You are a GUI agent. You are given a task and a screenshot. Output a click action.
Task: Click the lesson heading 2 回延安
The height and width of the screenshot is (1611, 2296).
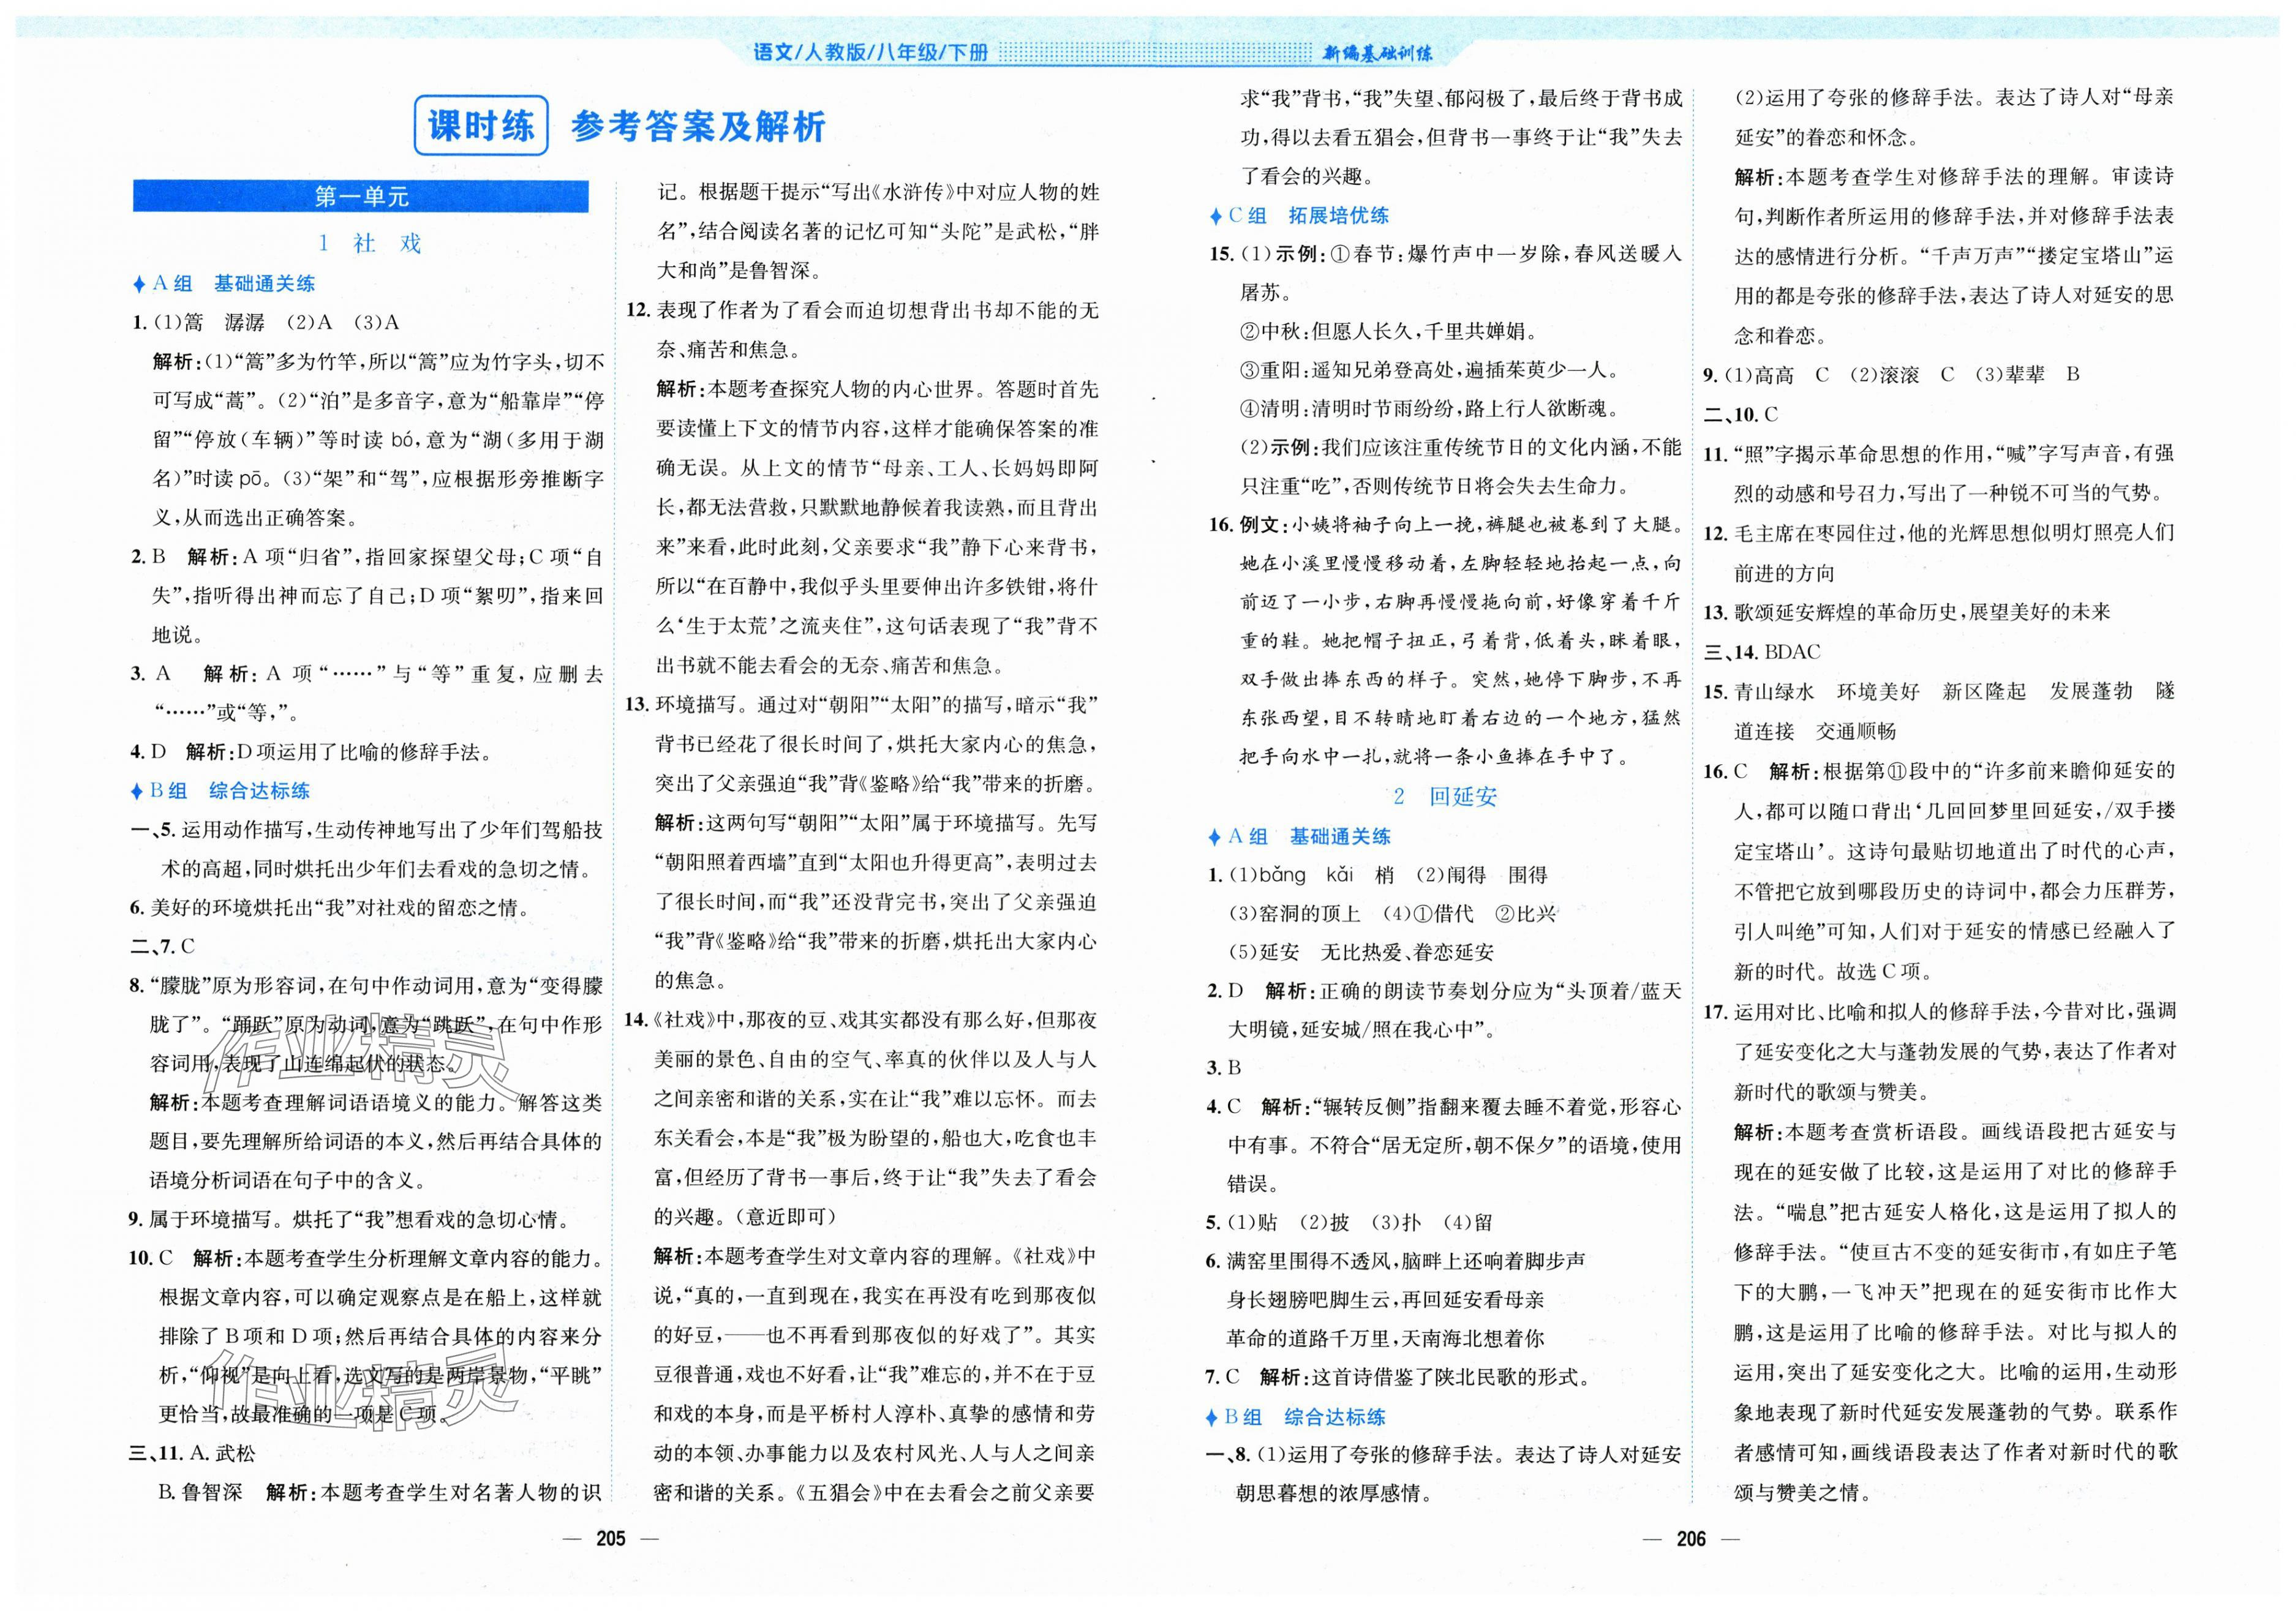click(1445, 796)
